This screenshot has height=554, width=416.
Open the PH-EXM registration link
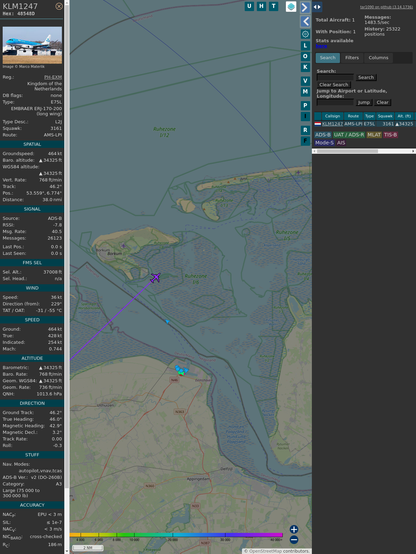(53, 77)
